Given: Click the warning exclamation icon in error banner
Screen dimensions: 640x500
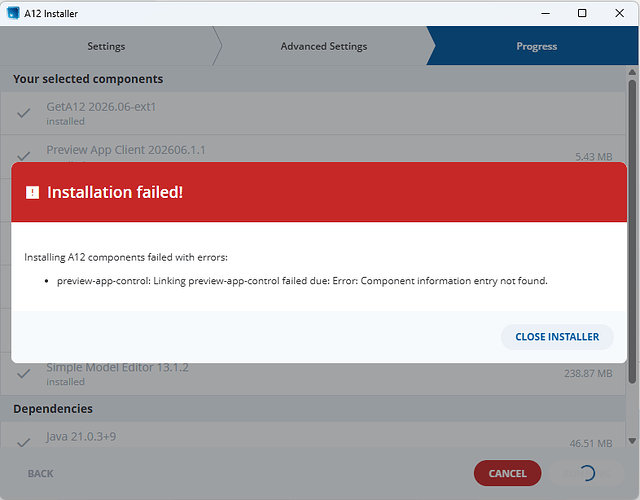Looking at the screenshot, I should 32,192.
